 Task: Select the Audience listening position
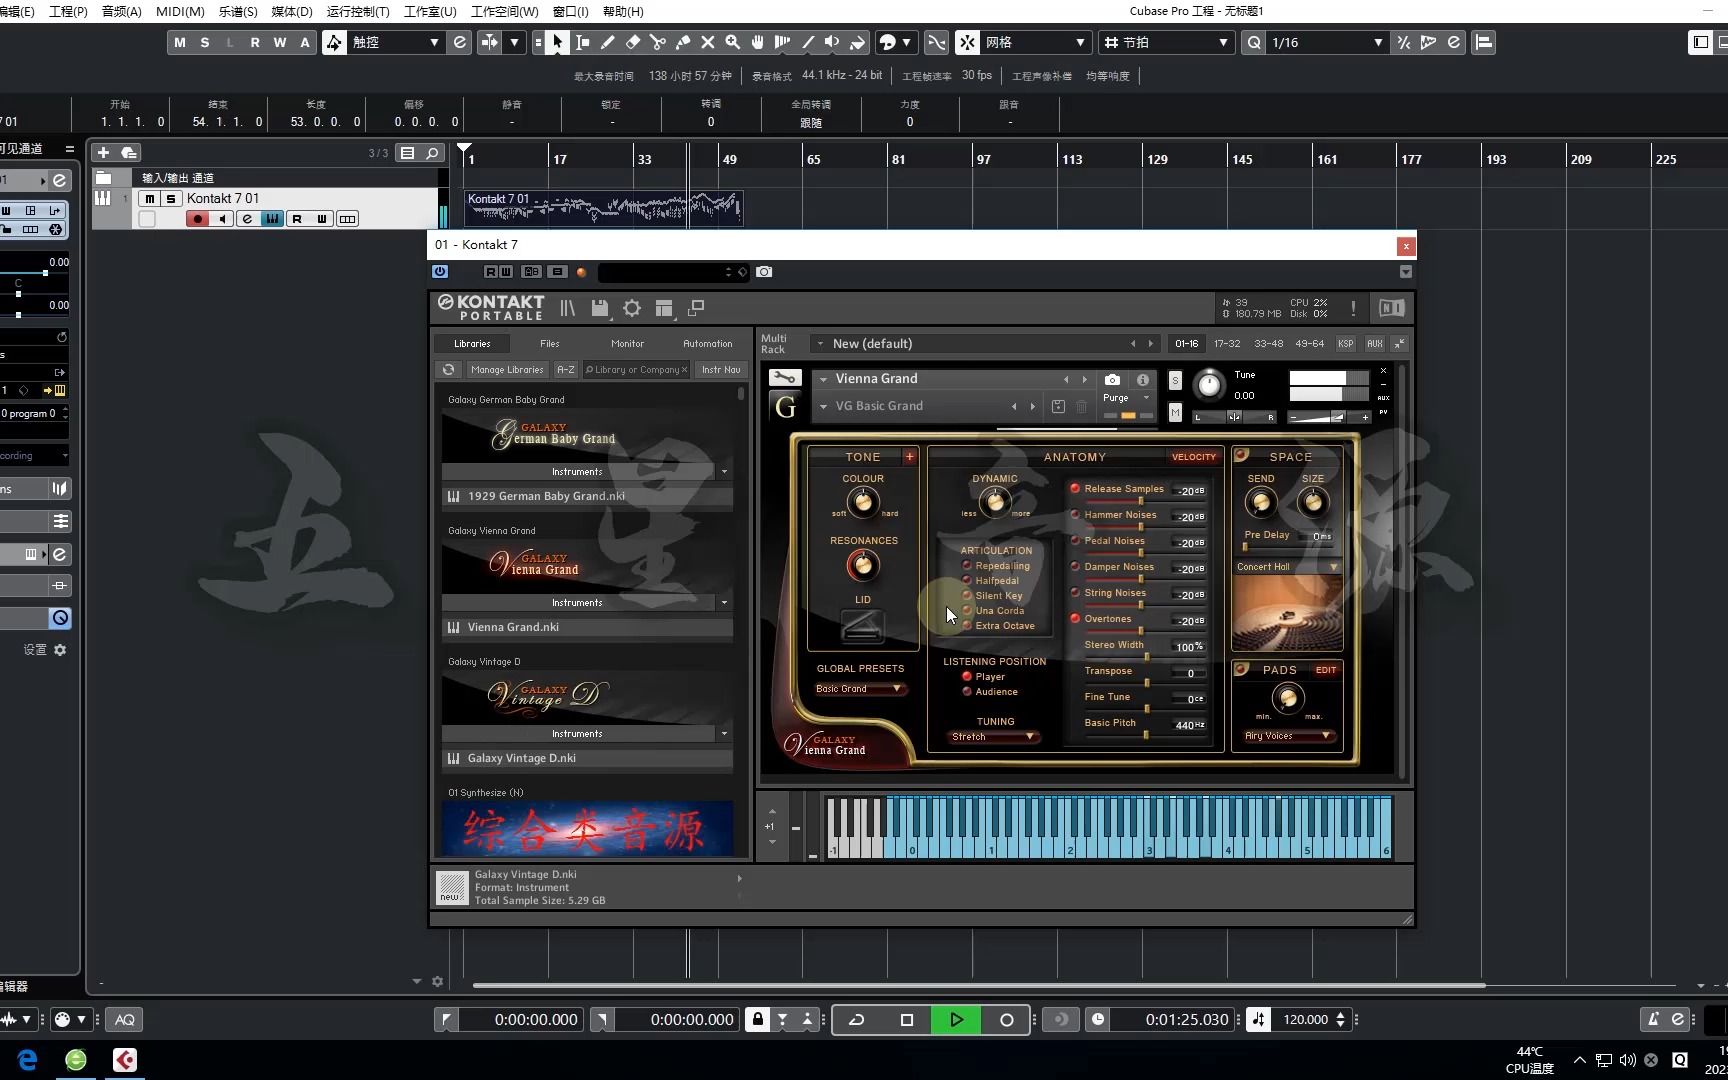967,692
